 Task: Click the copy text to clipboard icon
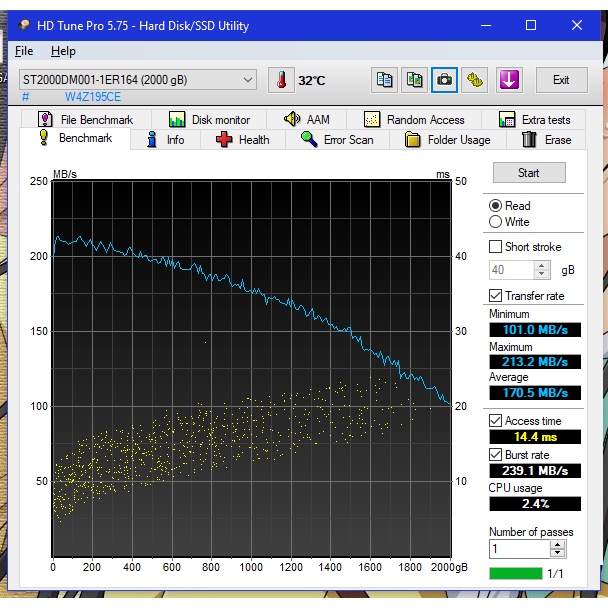384,80
